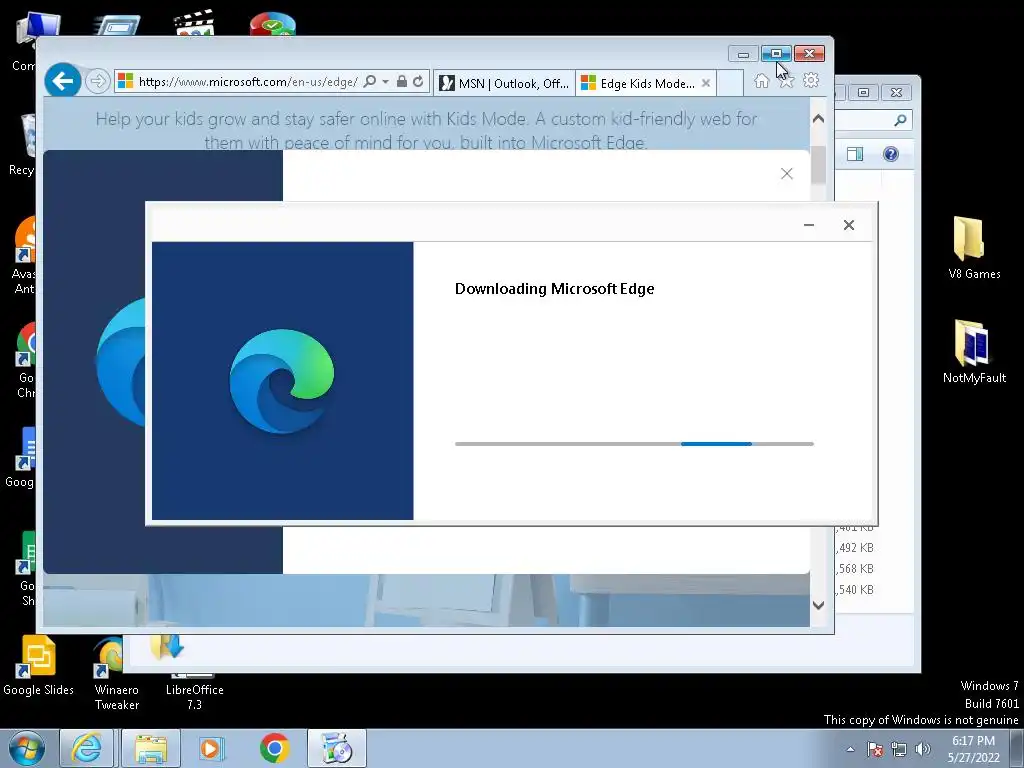
Task: Select the Winaero Tweaker desktop shortcut
Action: point(117,674)
